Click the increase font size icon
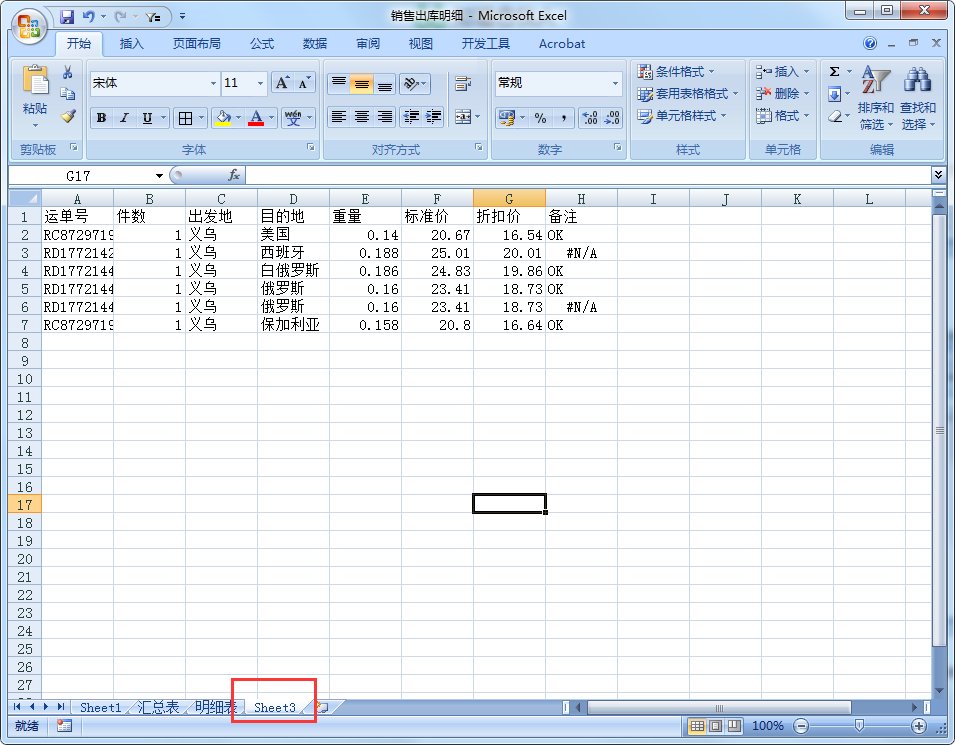This screenshot has height=745, width=955. click(282, 83)
